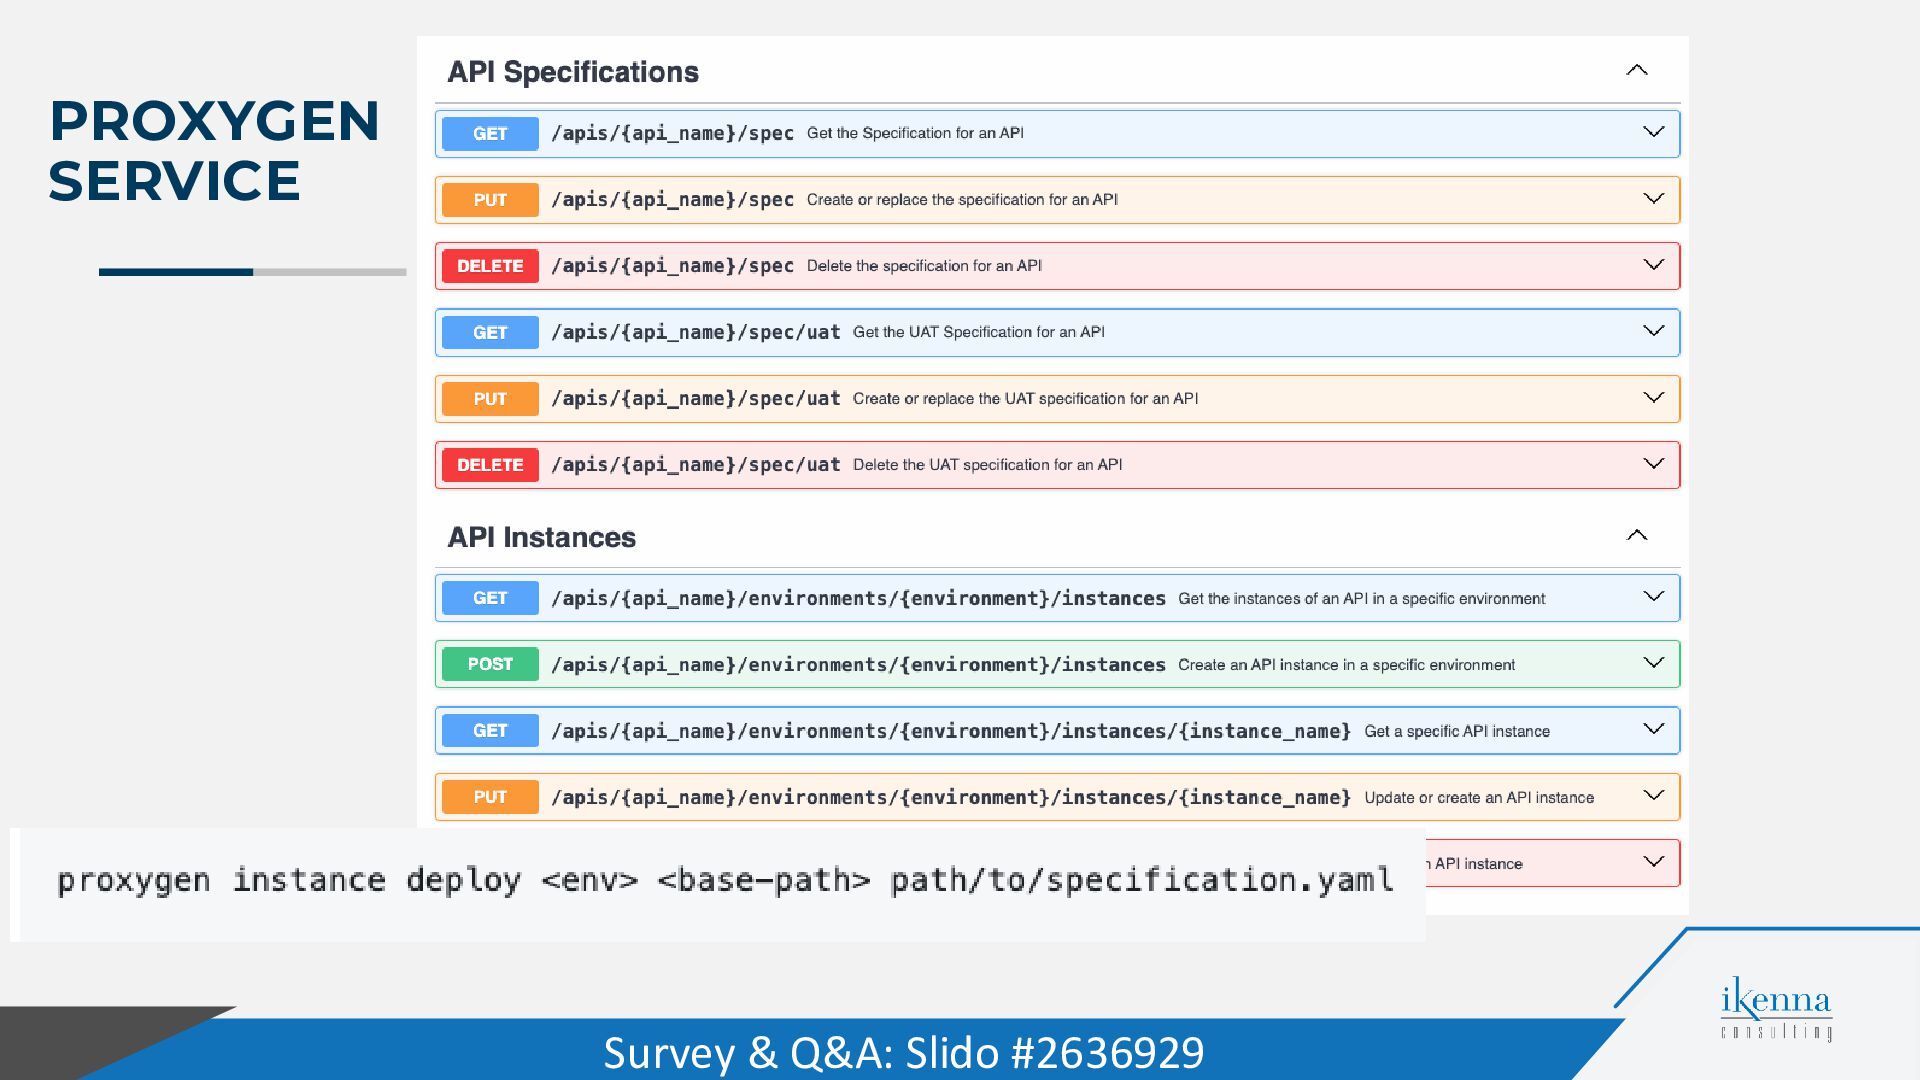The image size is (1920, 1080).
Task: Select instances path in GET instances list row
Action: pos(858,598)
